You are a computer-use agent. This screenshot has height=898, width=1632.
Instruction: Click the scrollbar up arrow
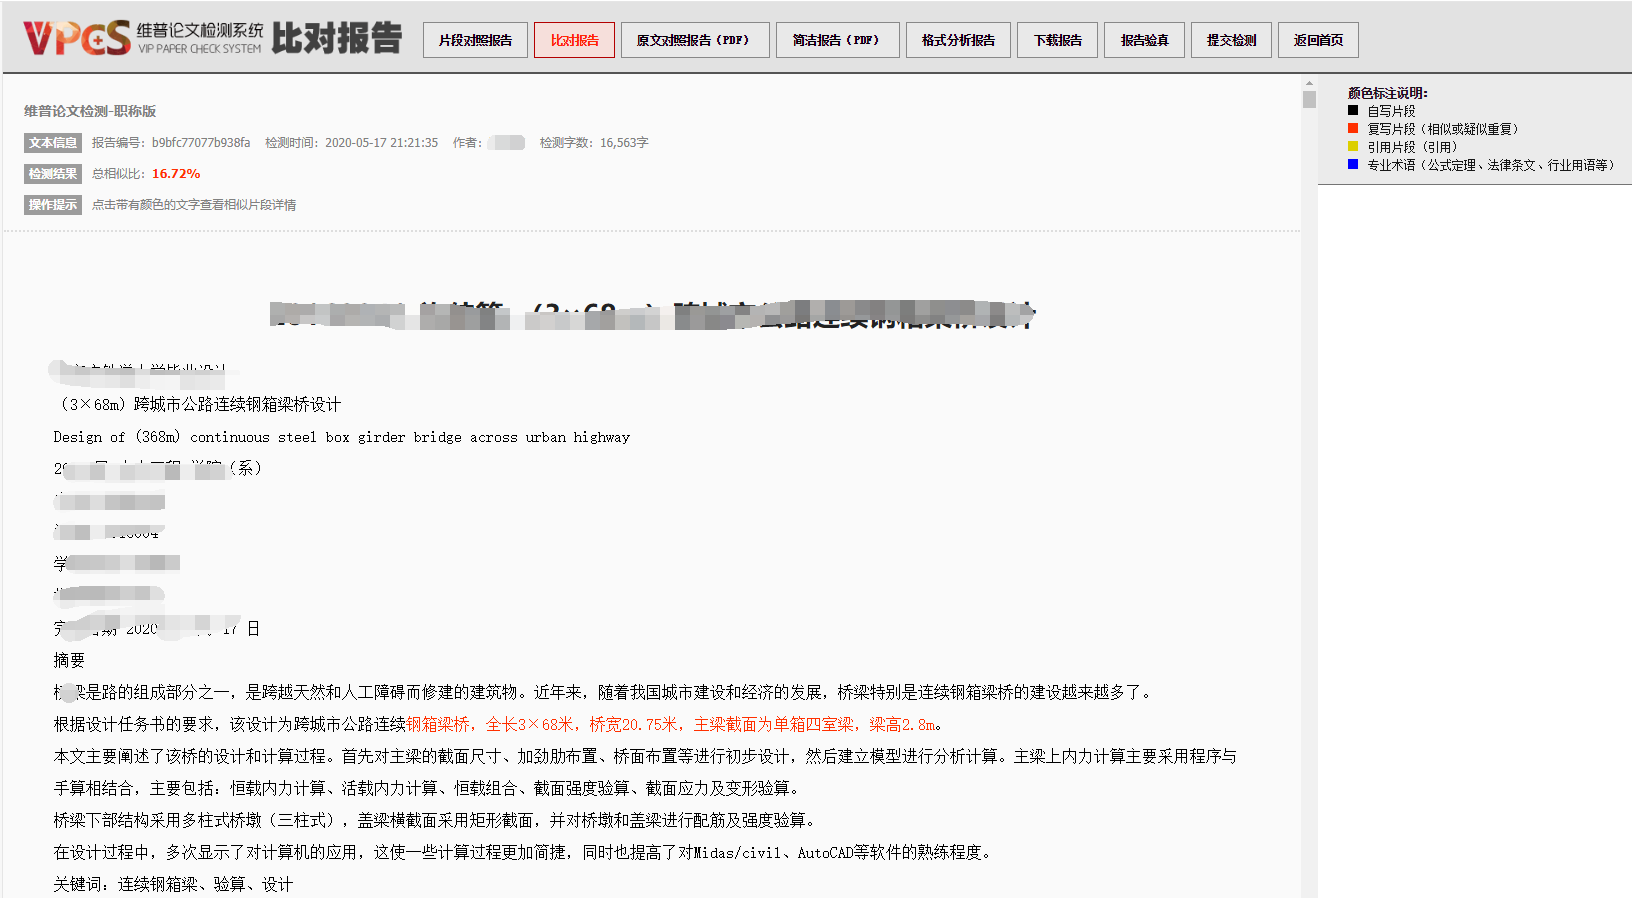[1309, 83]
